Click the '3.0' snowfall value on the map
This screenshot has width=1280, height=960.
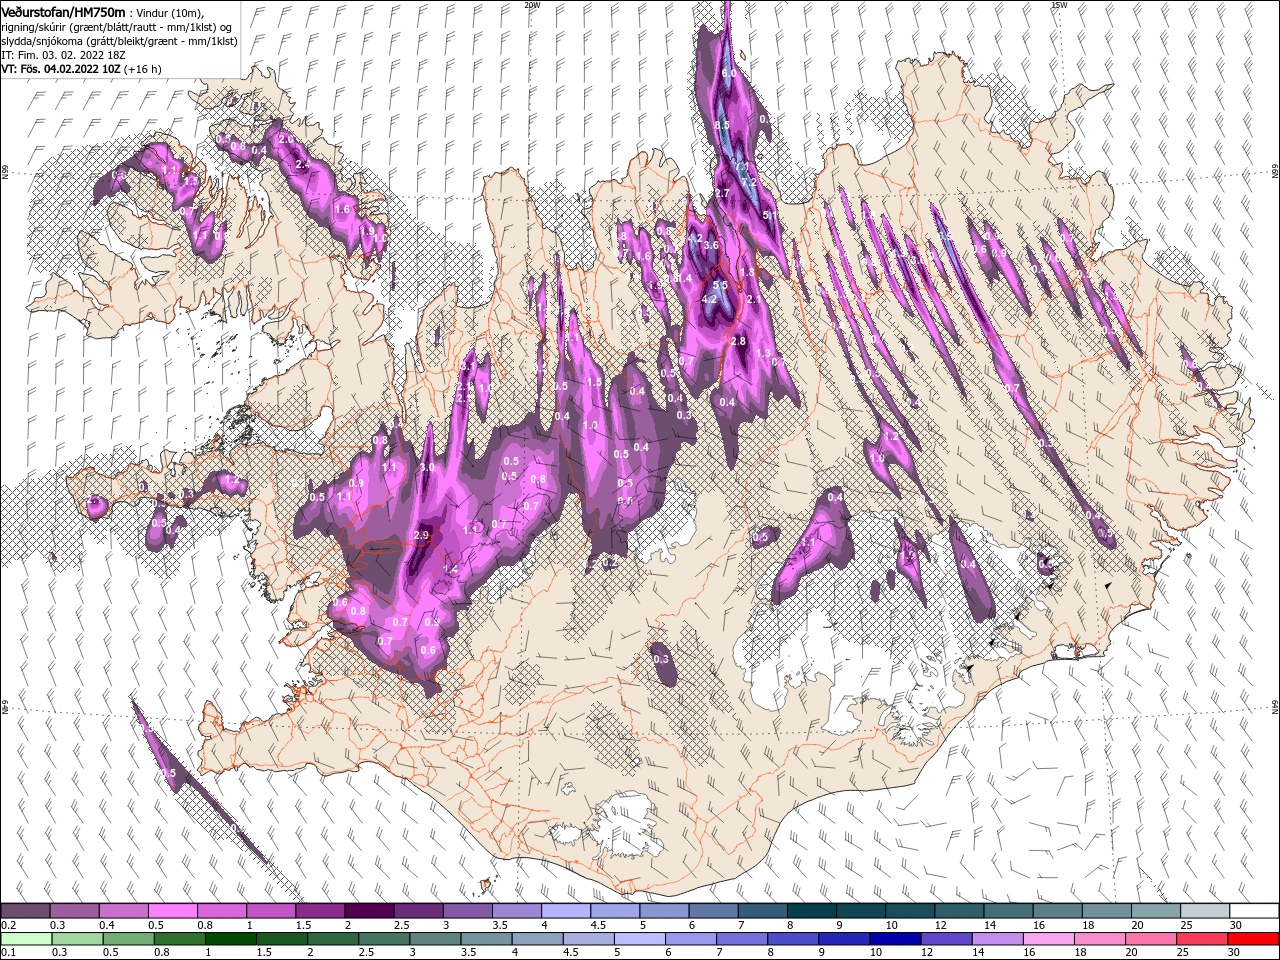426,468
